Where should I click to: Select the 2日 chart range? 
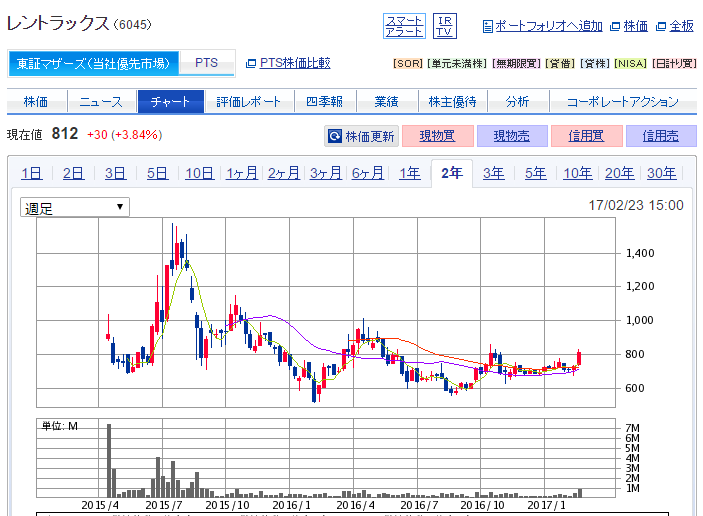click(x=74, y=173)
